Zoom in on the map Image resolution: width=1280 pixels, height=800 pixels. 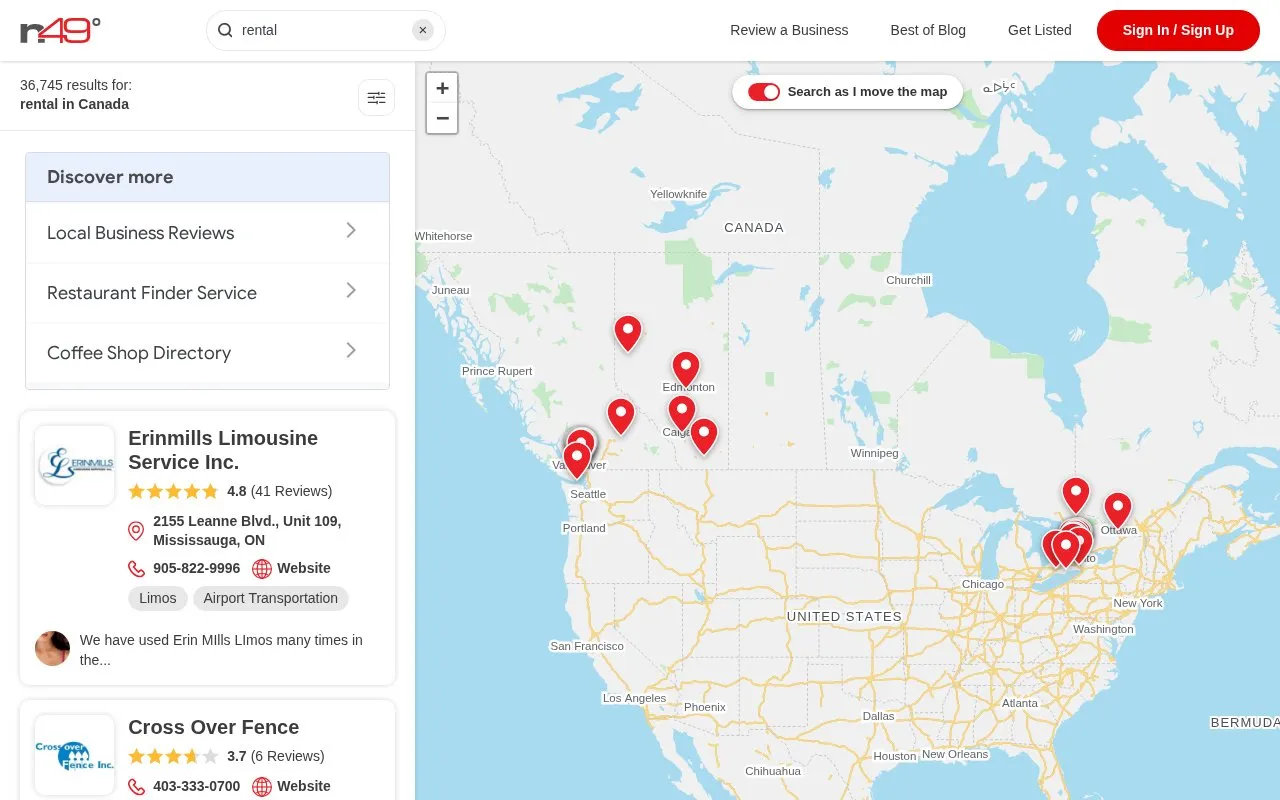point(442,88)
